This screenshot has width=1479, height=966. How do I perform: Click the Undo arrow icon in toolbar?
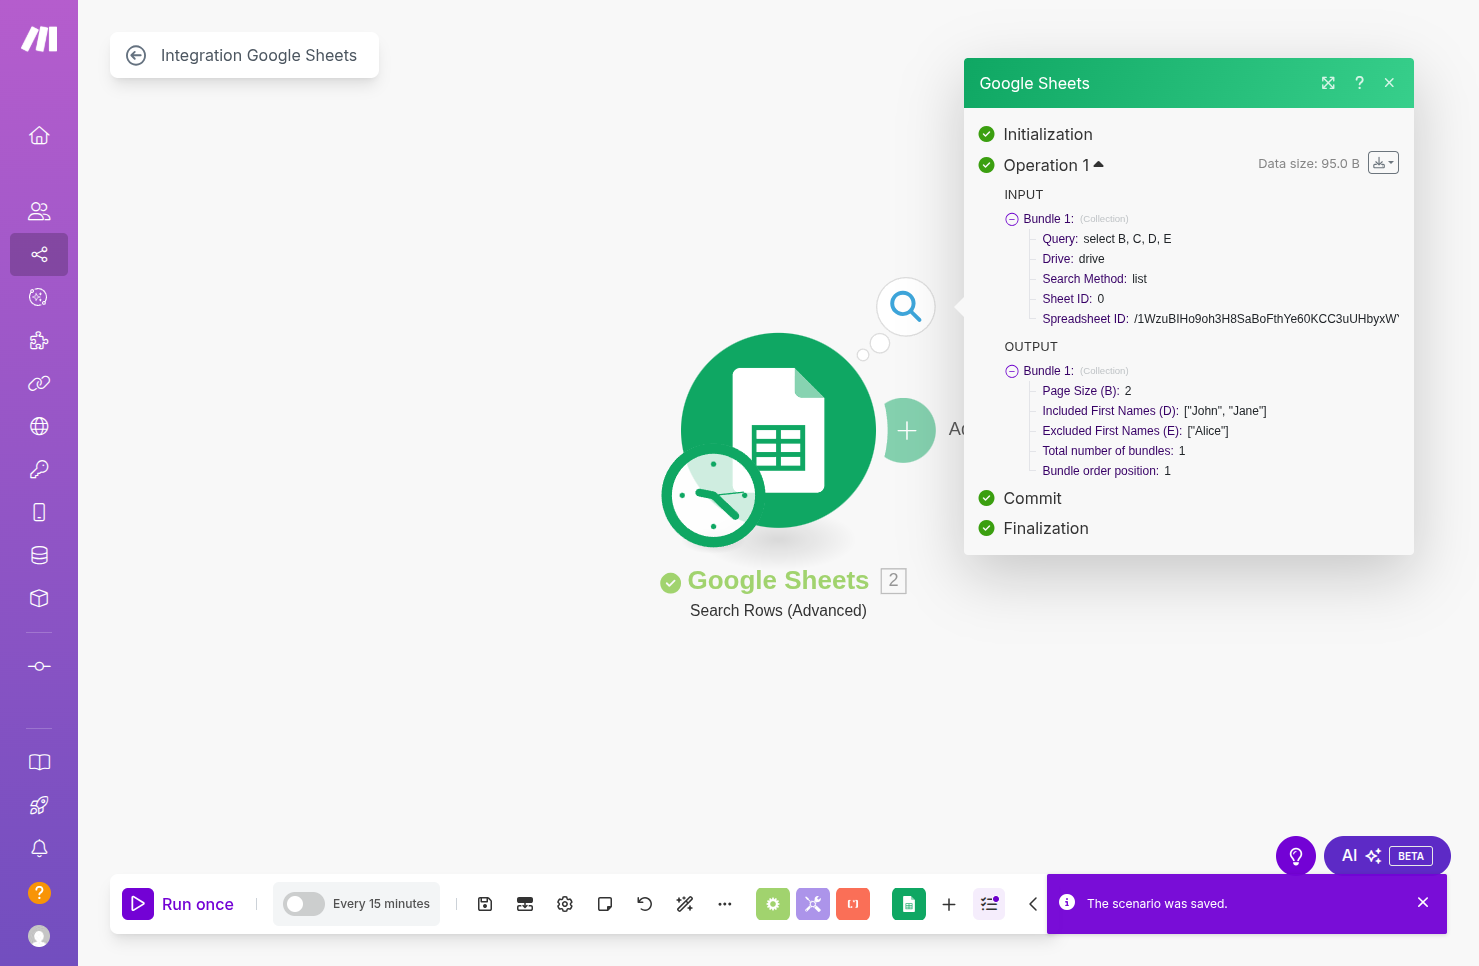(x=645, y=904)
